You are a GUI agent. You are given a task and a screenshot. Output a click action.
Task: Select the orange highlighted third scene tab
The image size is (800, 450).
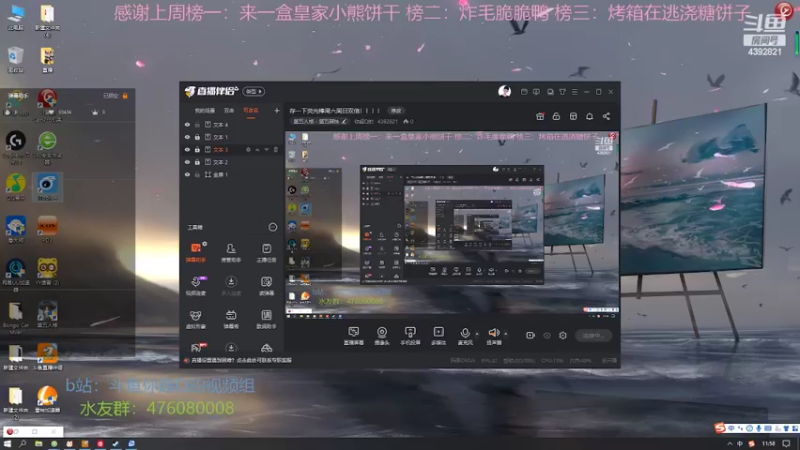tap(251, 111)
